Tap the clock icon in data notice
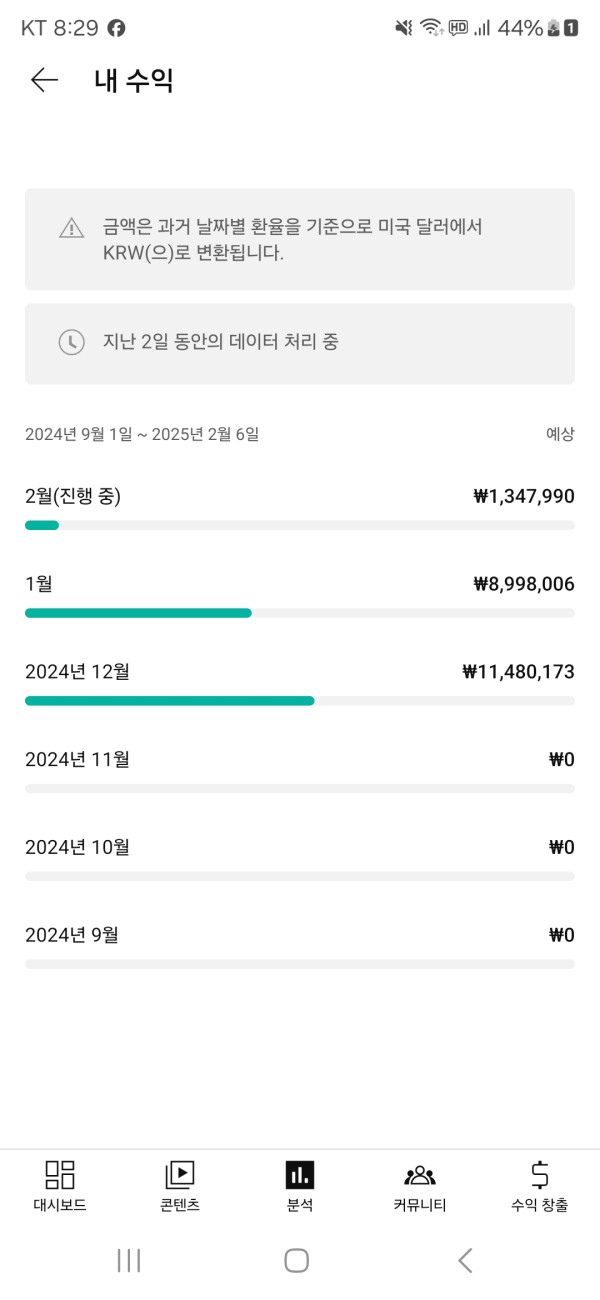The width and height of the screenshot is (600, 1300). [x=71, y=342]
